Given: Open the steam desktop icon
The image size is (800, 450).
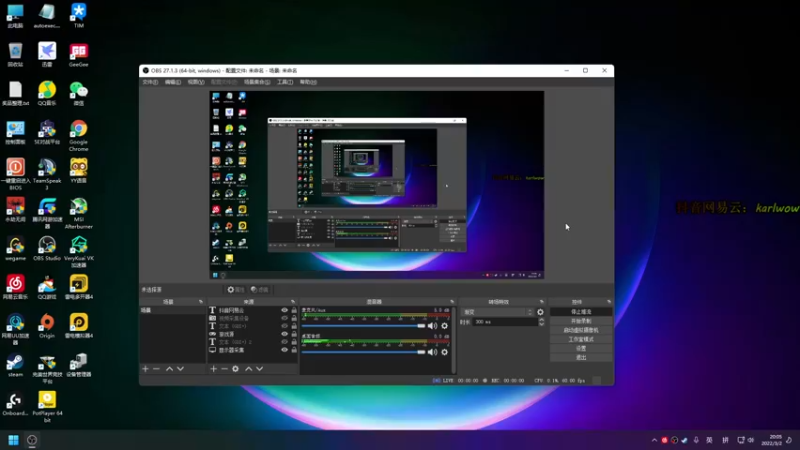Looking at the screenshot, I should (15, 365).
